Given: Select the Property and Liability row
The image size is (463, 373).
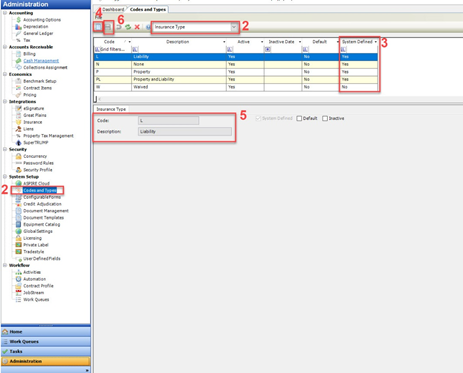Looking at the screenshot, I should coord(236,79).
